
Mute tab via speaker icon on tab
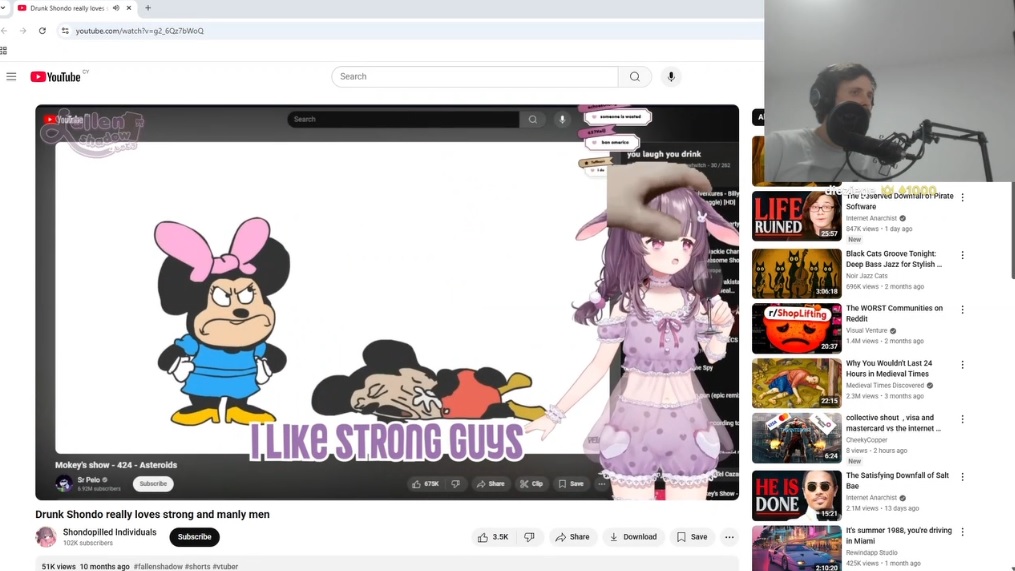[x=116, y=8]
